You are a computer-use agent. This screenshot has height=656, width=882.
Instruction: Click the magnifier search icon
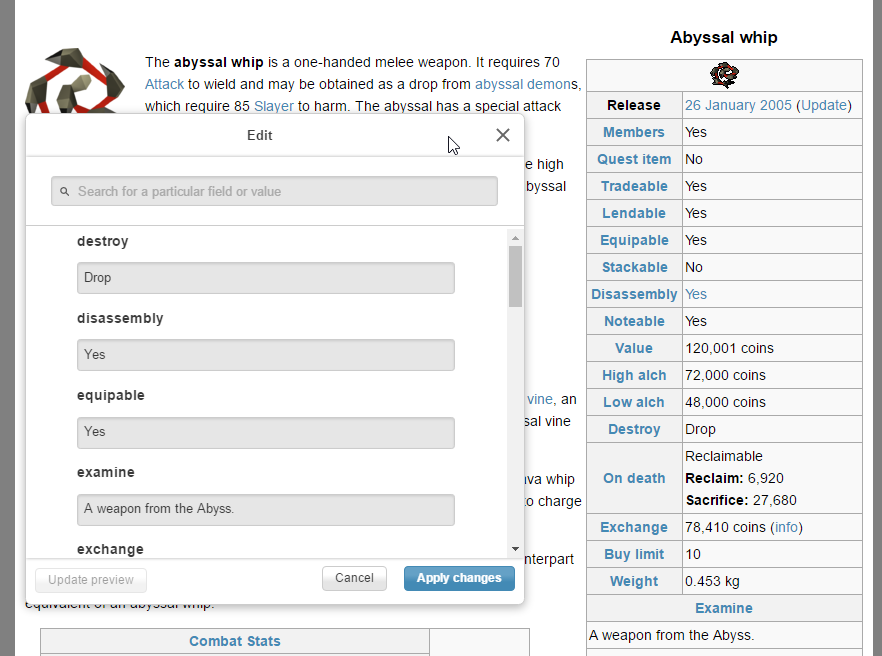coord(65,191)
